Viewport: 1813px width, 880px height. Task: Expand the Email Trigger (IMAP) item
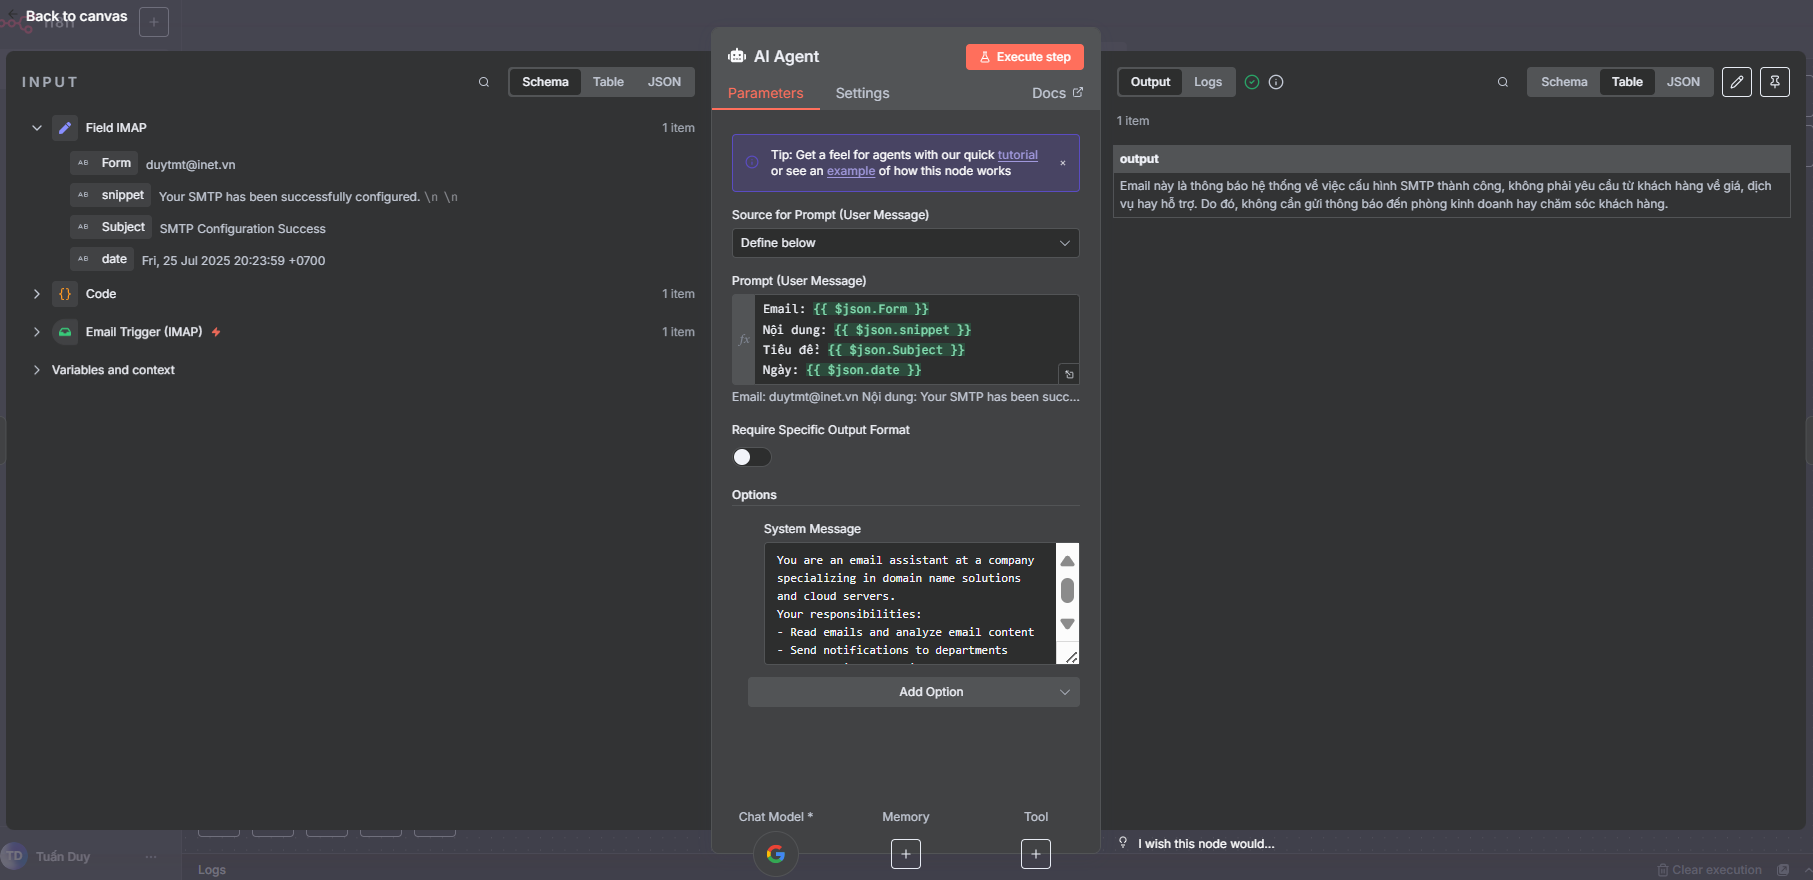pyautogui.click(x=37, y=332)
